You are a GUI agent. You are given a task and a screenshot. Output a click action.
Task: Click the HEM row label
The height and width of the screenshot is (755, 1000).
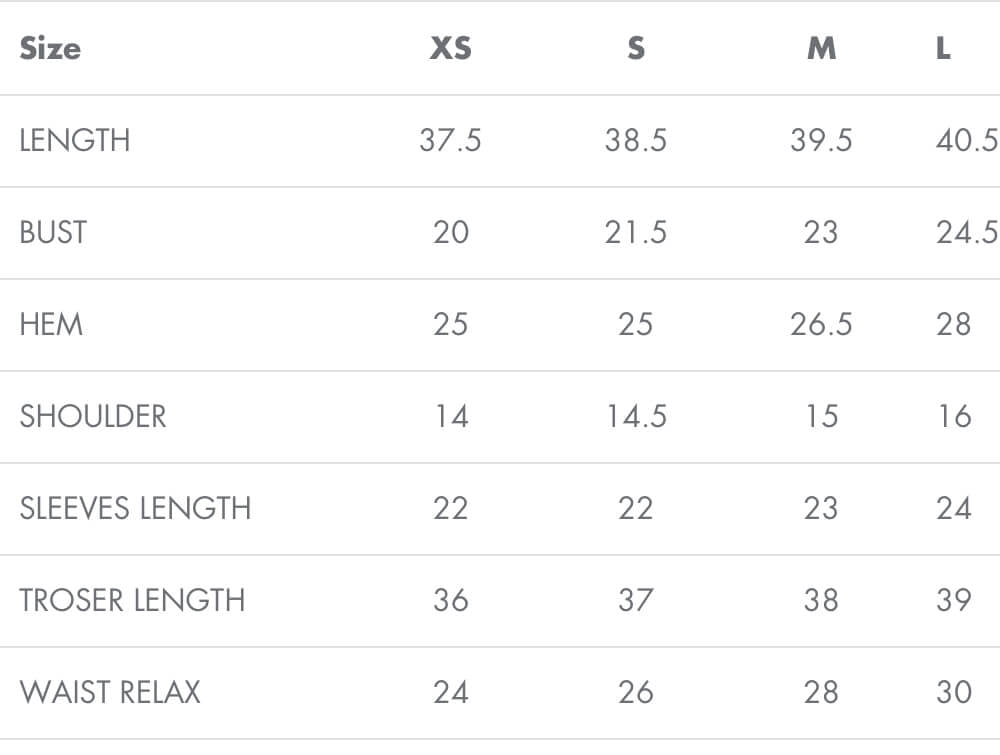tap(51, 324)
